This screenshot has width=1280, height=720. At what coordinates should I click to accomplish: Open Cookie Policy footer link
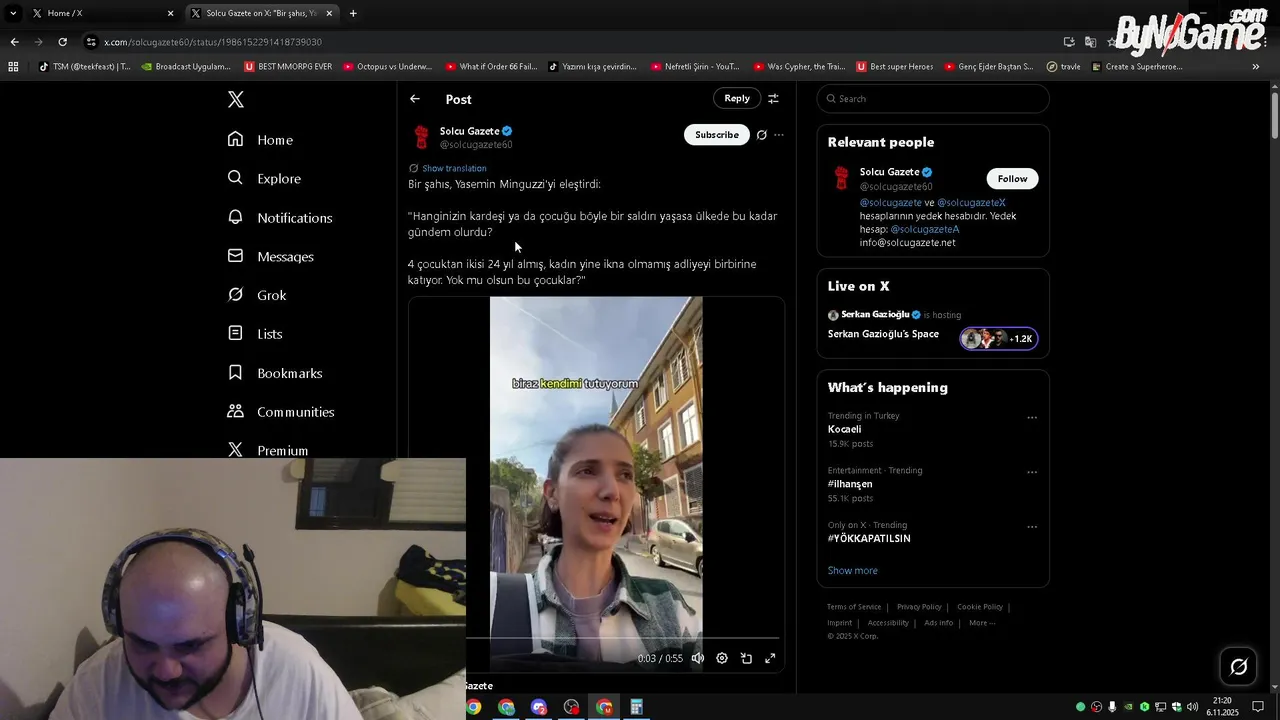coord(980,607)
